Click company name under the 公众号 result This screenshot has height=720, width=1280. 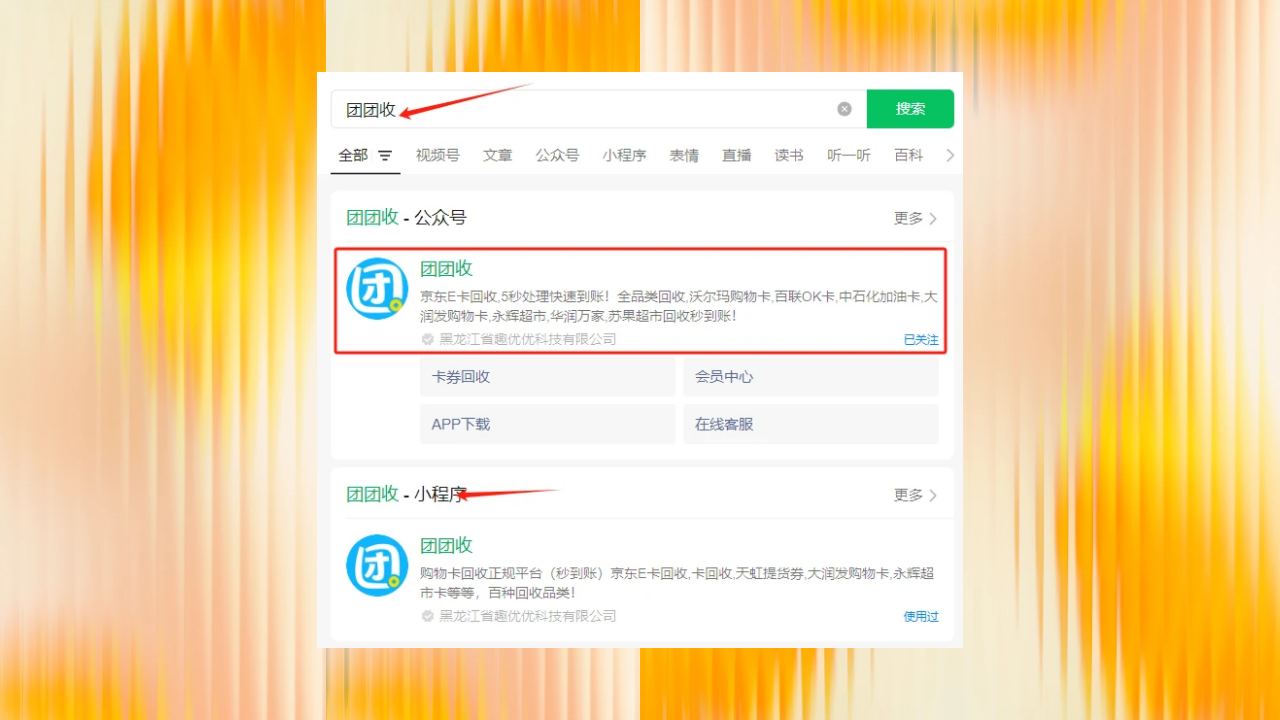click(528, 339)
